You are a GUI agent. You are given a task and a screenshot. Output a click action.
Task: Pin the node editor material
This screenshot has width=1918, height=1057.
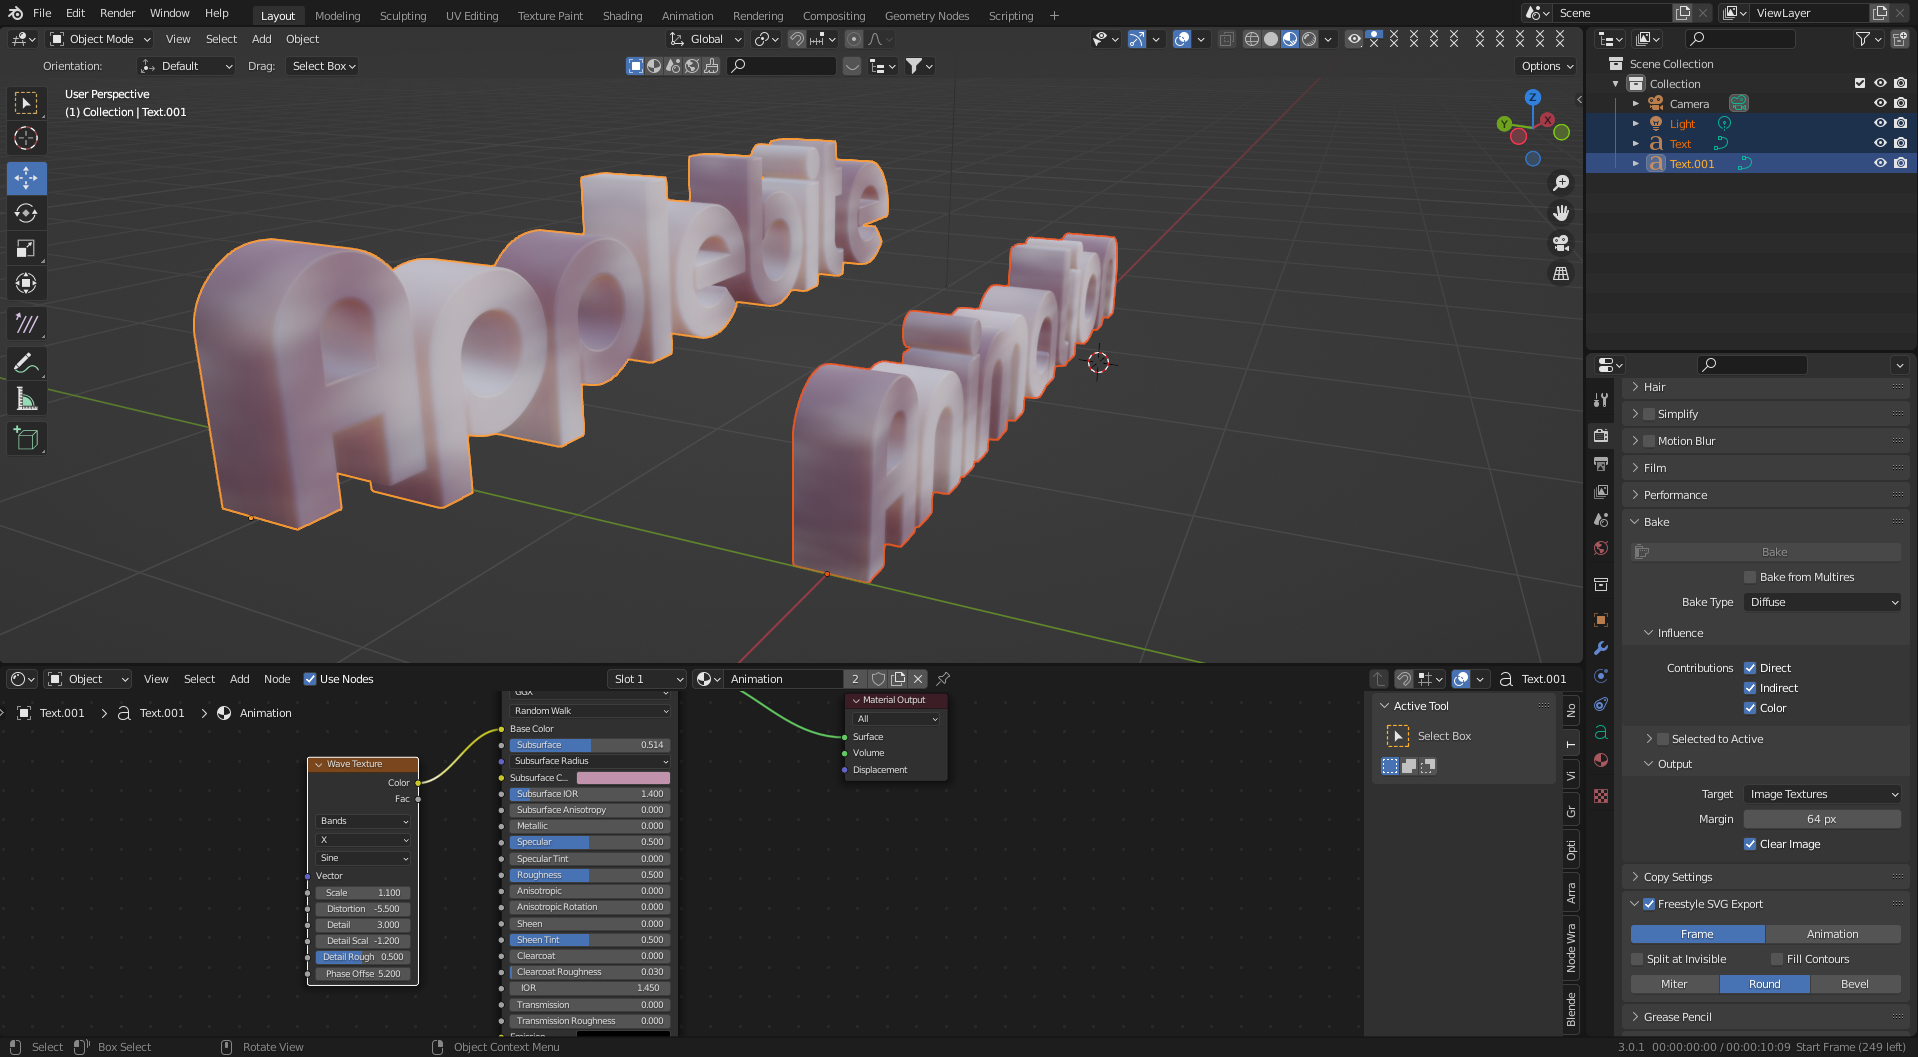943,679
